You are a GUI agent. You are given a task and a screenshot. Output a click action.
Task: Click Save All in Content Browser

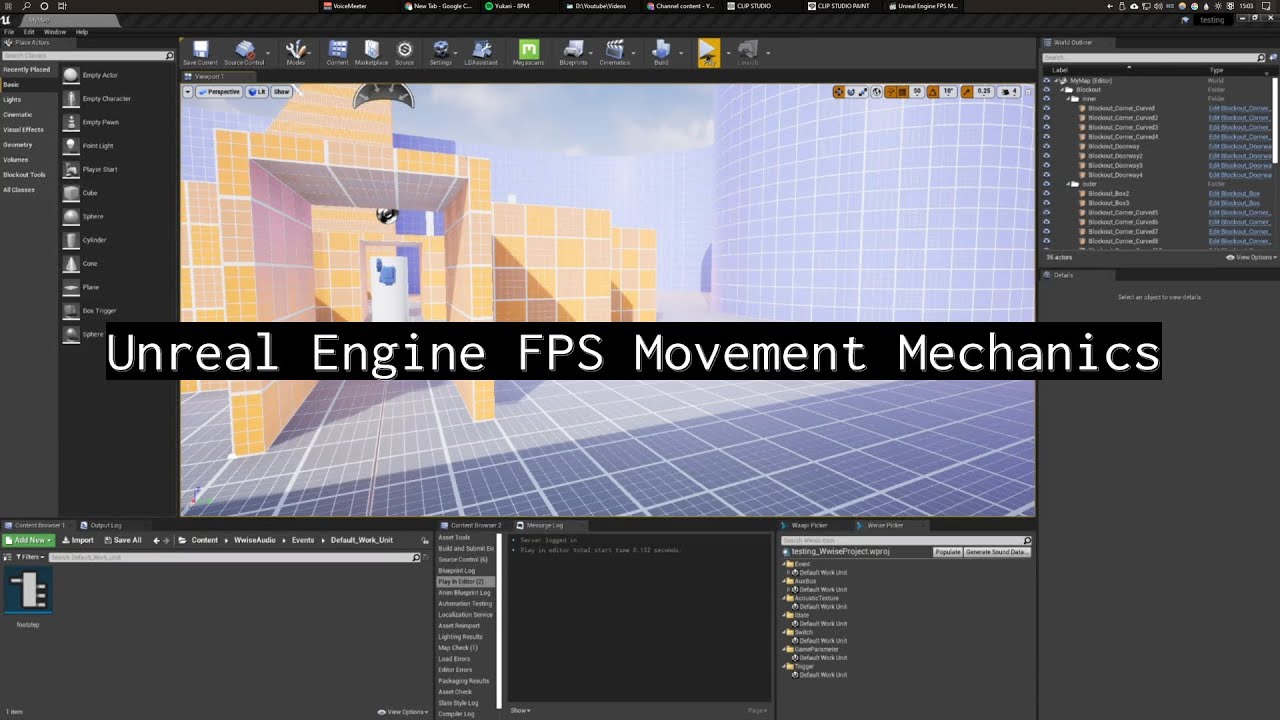pos(124,540)
